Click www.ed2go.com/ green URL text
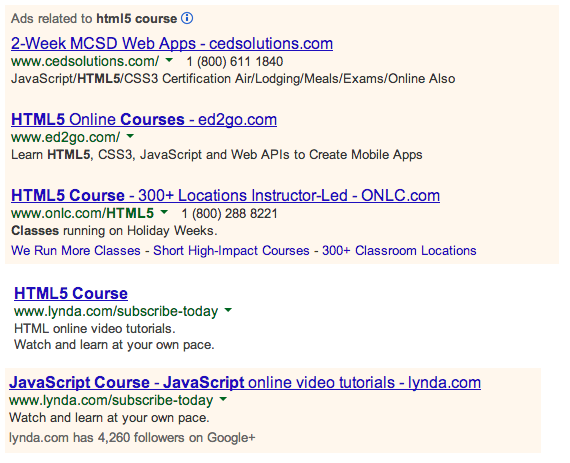 point(65,137)
